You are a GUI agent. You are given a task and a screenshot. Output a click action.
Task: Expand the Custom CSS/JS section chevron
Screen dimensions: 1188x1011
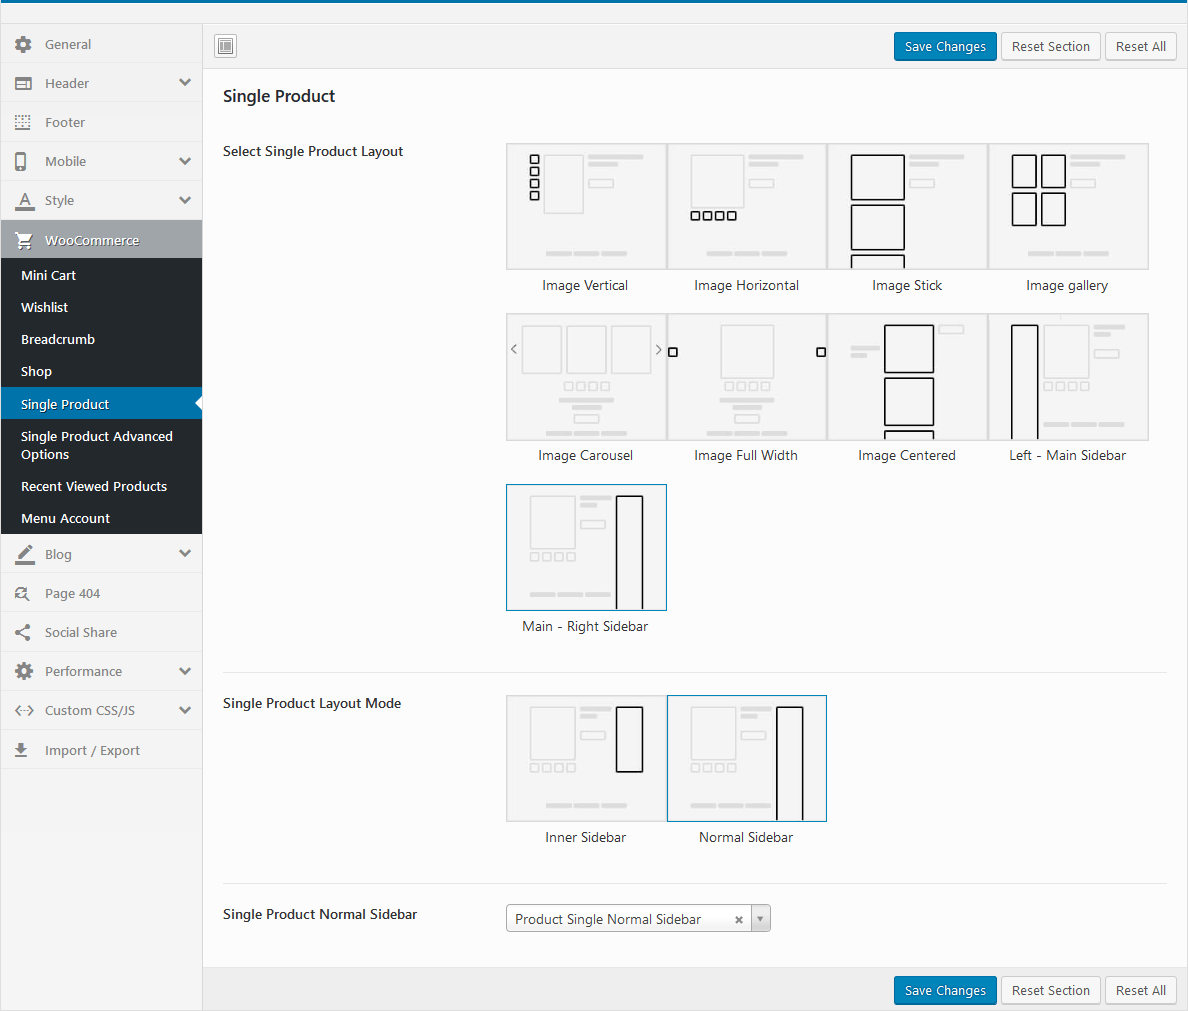click(185, 710)
